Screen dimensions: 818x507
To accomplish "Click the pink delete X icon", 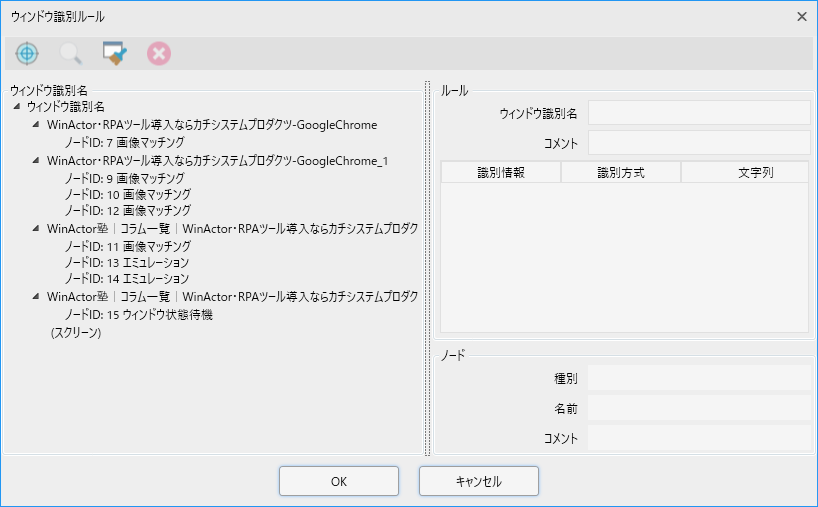I will click(158, 54).
